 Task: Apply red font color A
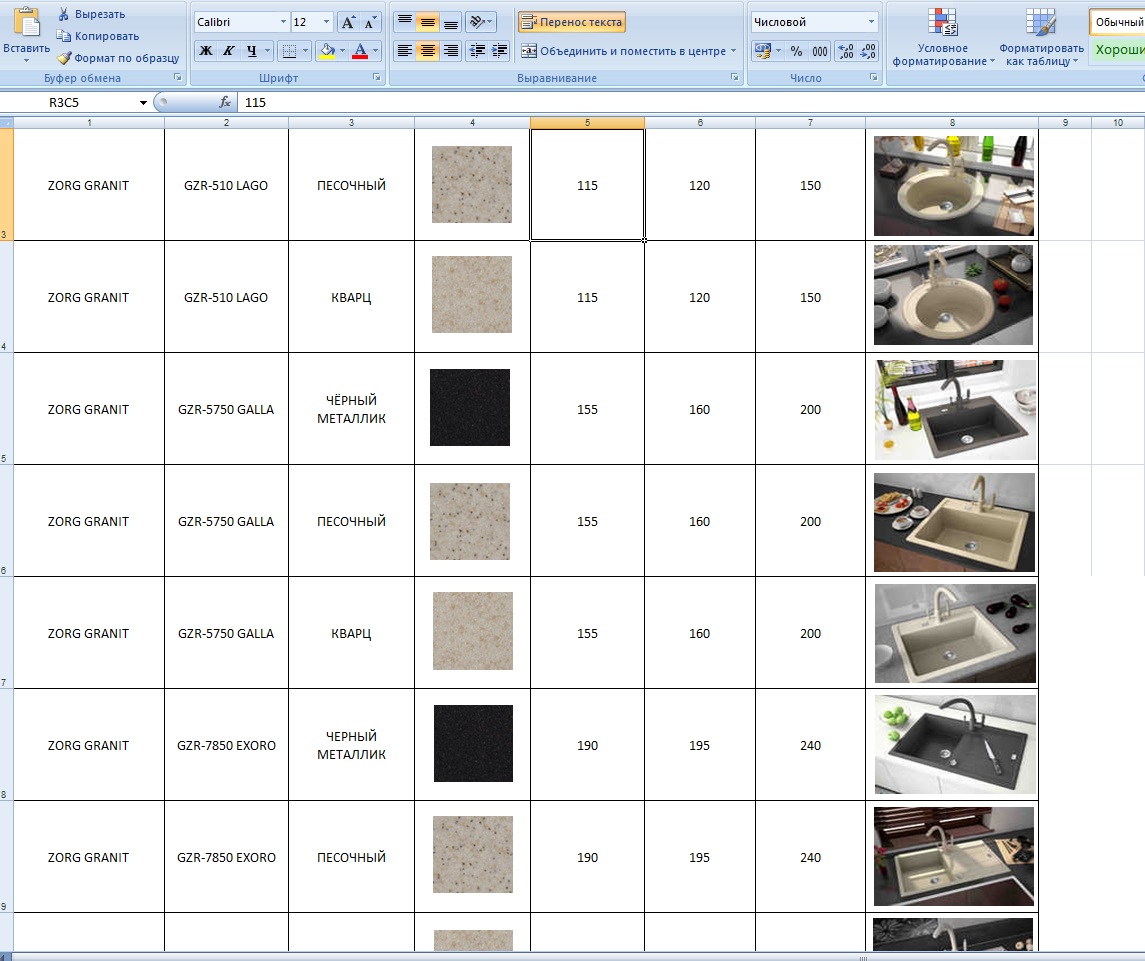360,50
